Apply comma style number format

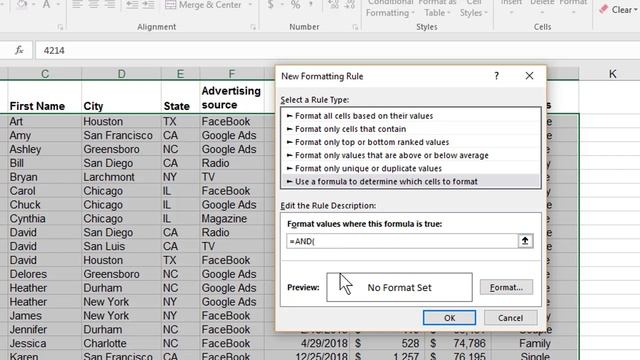[x=311, y=4]
